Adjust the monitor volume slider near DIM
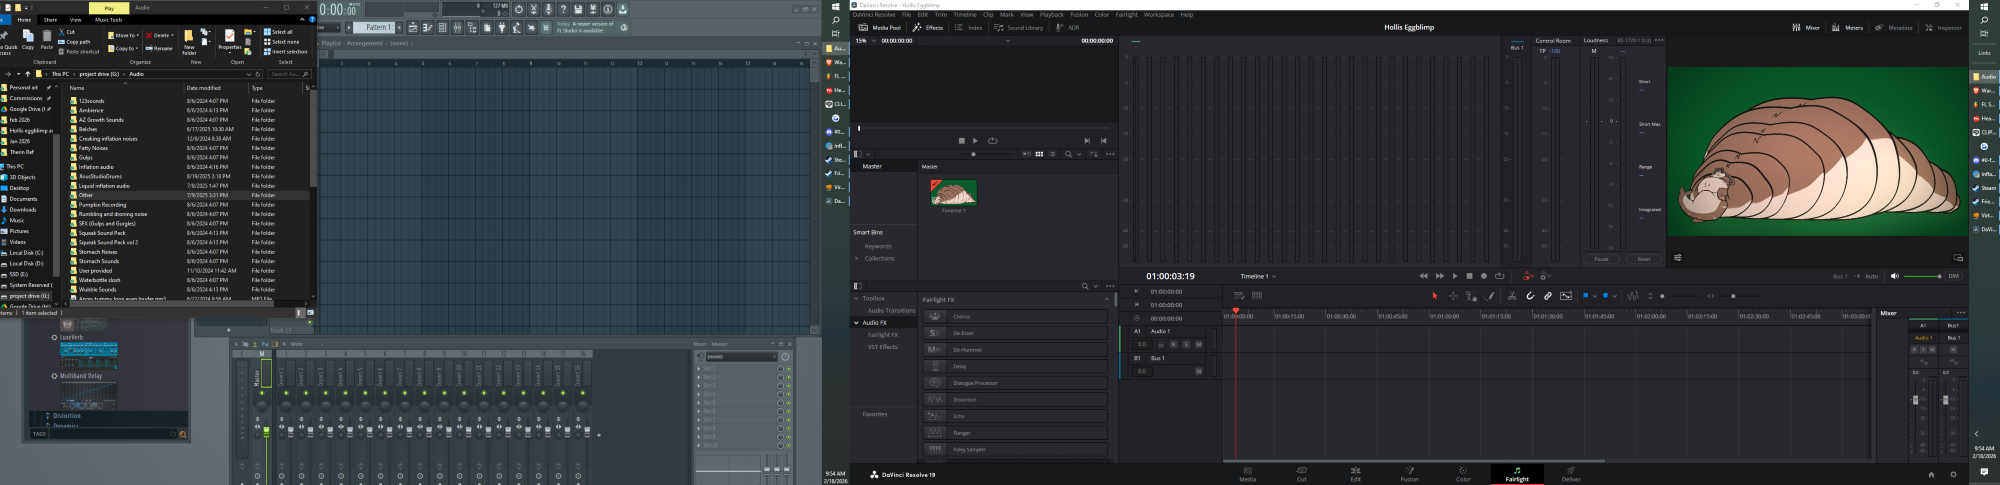The height and width of the screenshot is (485, 2000). pos(1922,276)
